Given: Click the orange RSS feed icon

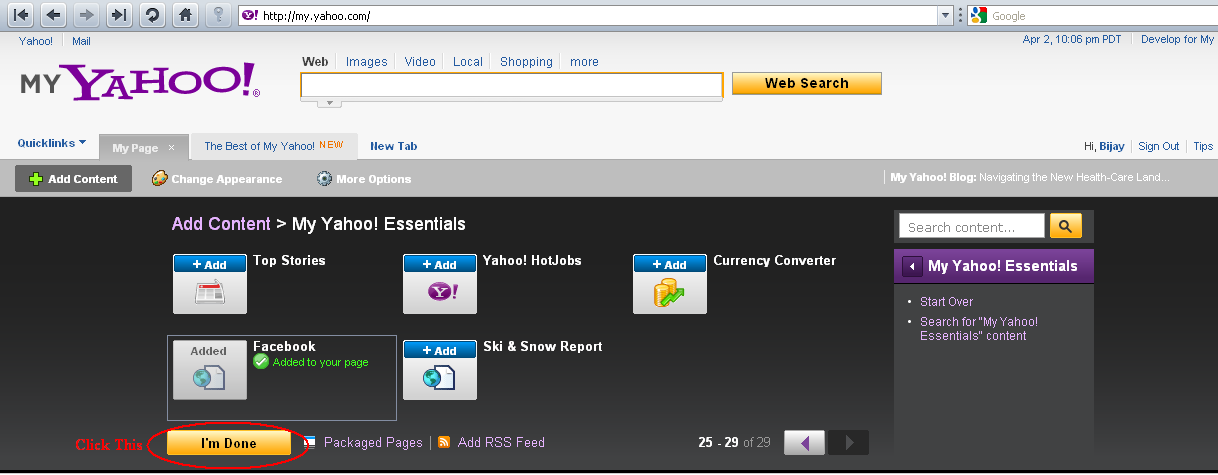Looking at the screenshot, I should coord(444,442).
